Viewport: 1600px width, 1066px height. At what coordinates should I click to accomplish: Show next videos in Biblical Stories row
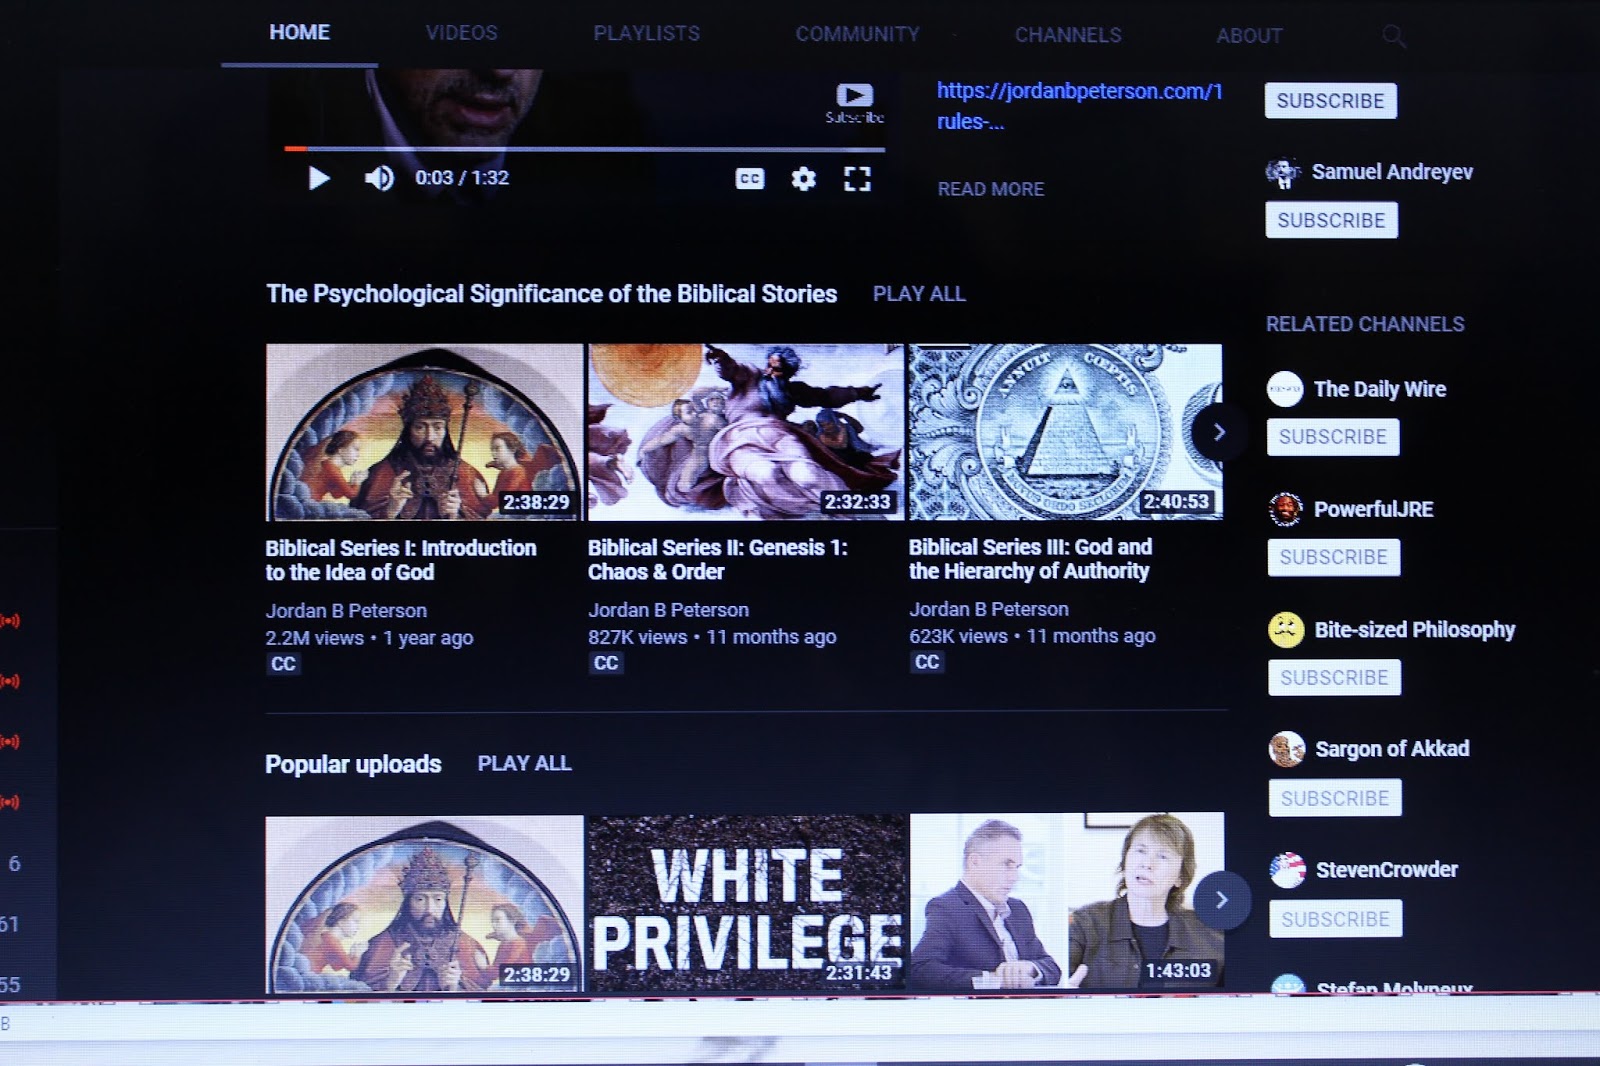click(x=1219, y=432)
